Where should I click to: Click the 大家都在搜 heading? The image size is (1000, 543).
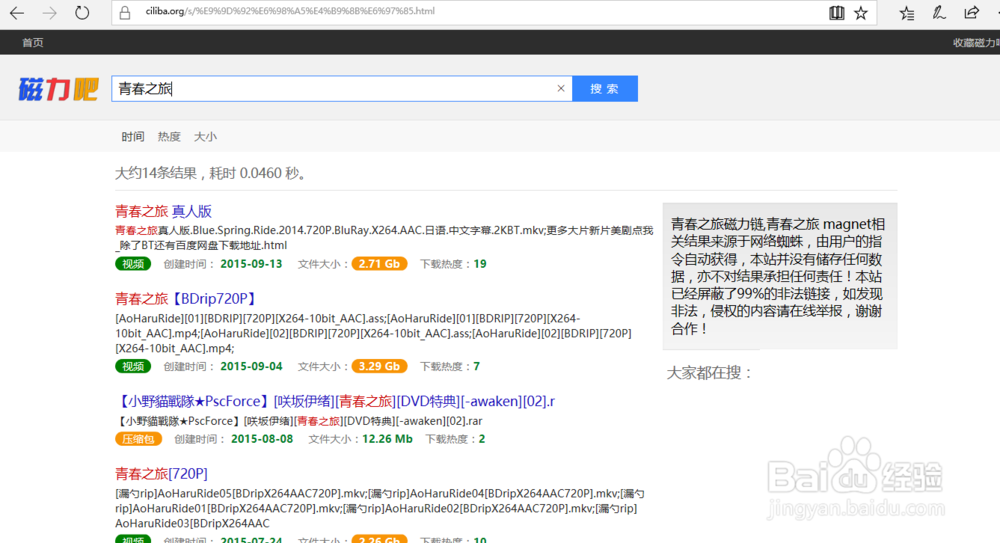click(709, 373)
